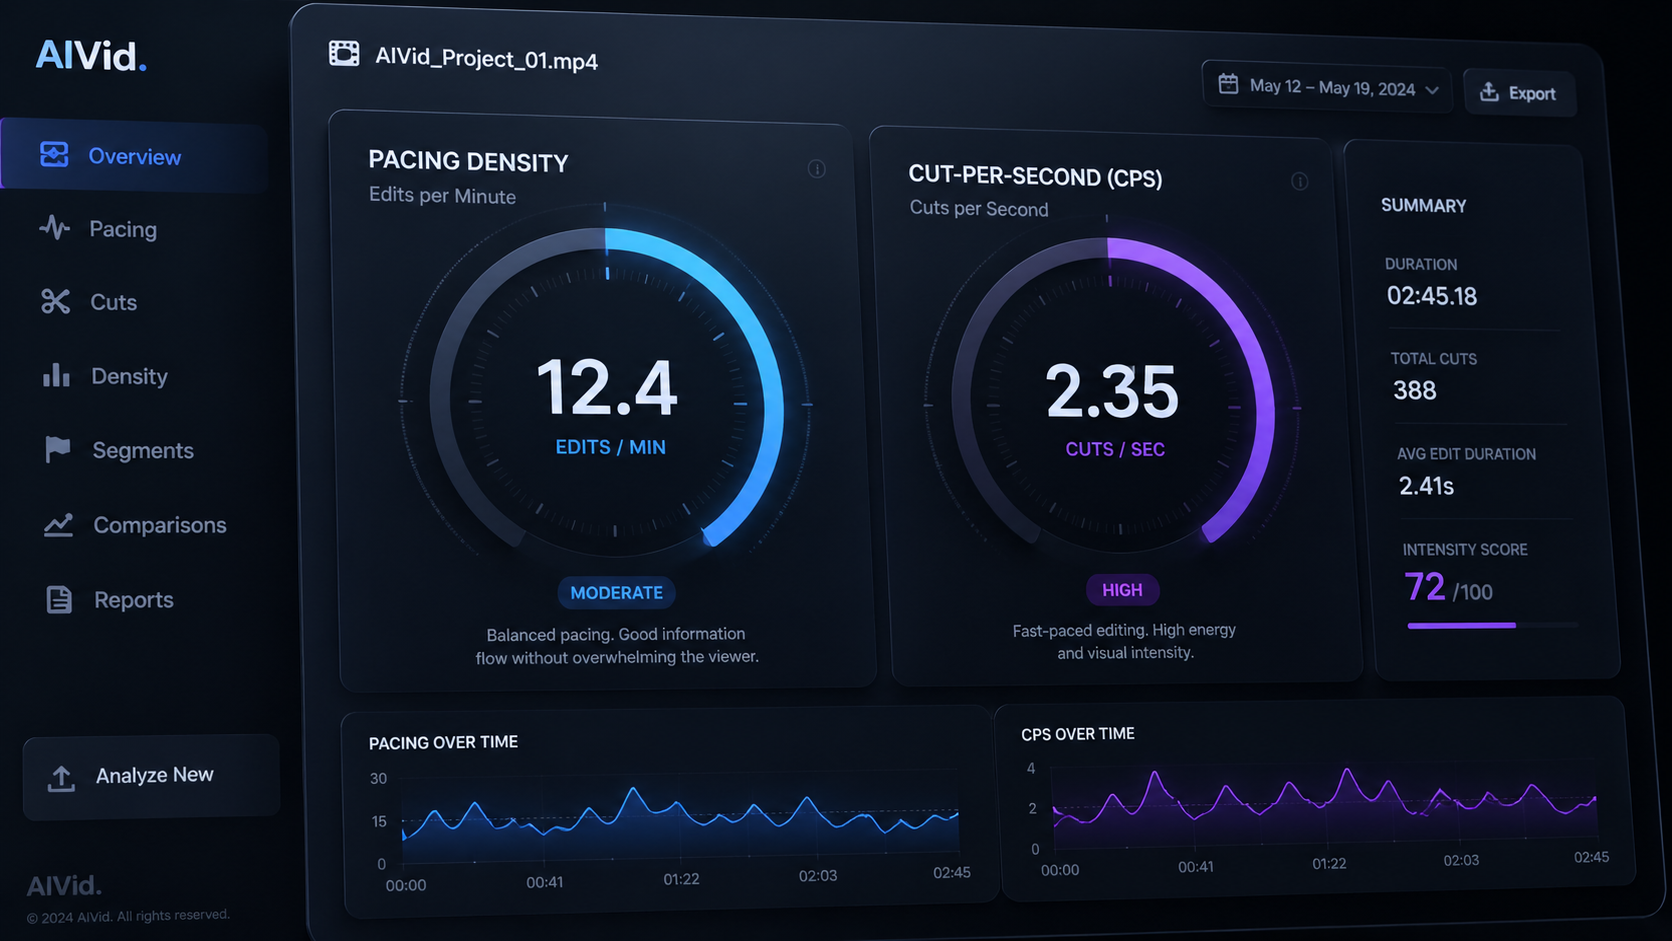Click the Segments flag icon

tap(58, 449)
